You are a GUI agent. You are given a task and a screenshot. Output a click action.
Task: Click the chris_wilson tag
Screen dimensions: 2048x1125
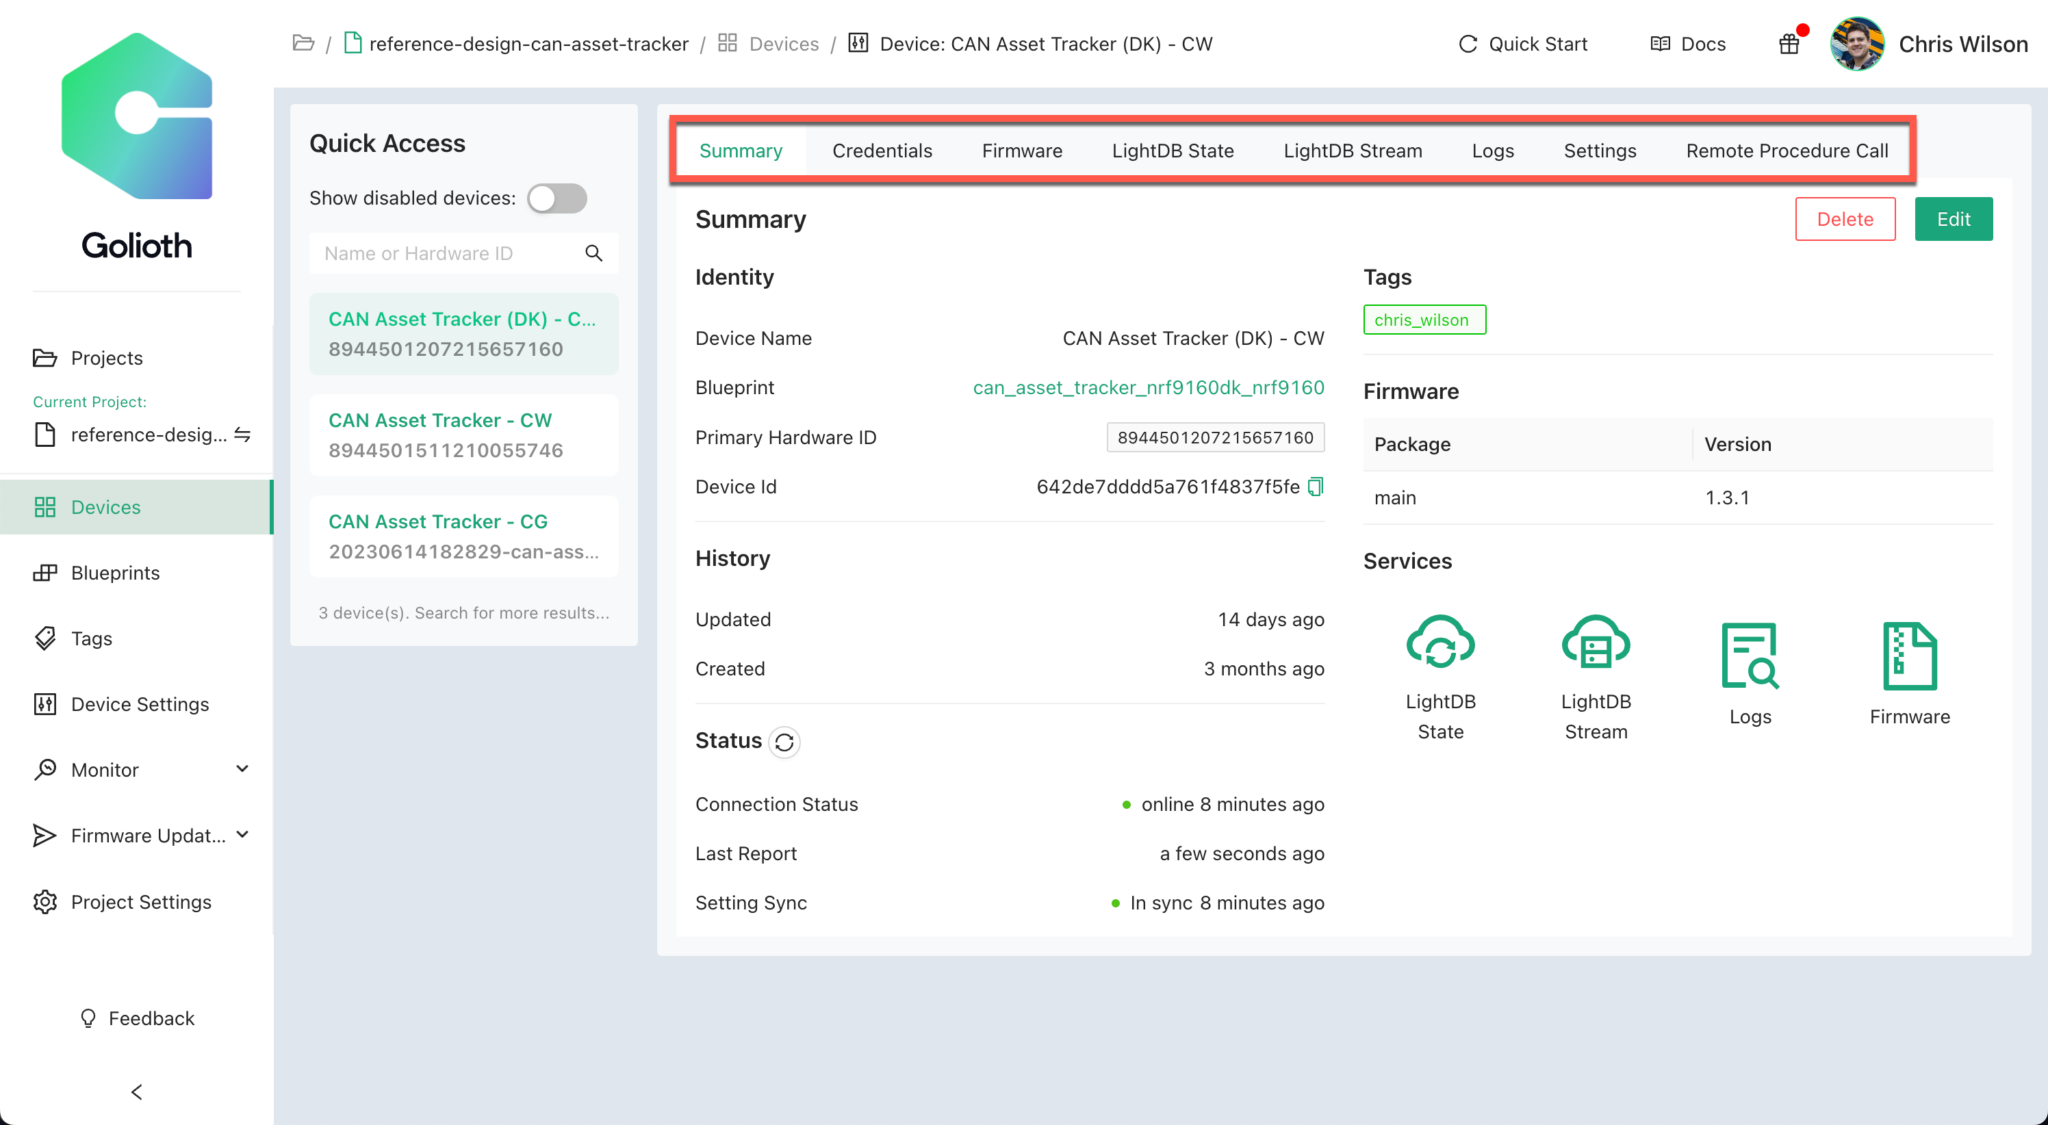coord(1424,319)
